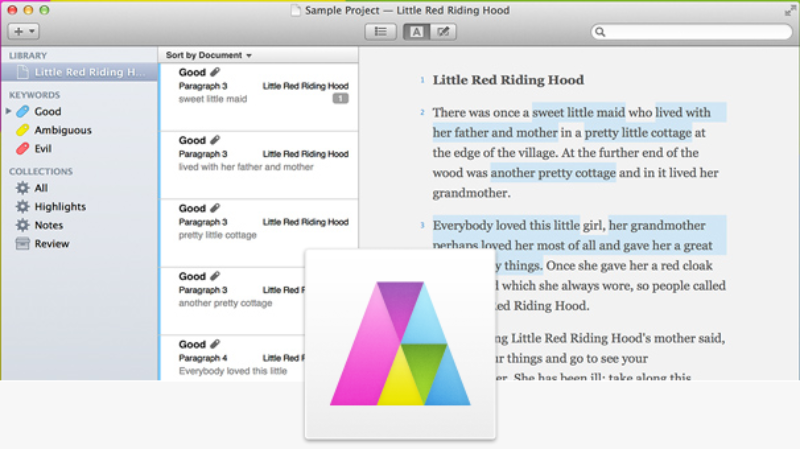Select the Evil keyword
Viewport: 800px width, 449px height.
point(43,148)
